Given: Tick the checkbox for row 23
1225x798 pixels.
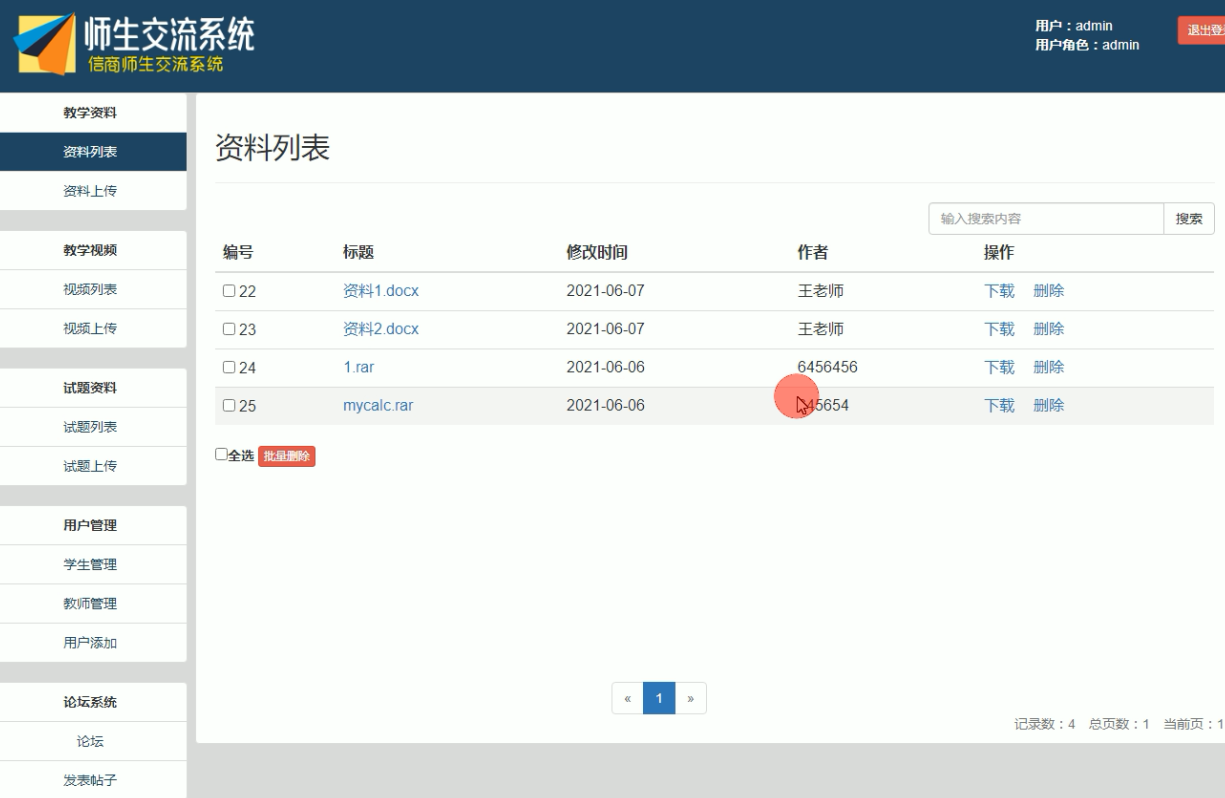Looking at the screenshot, I should (x=228, y=329).
